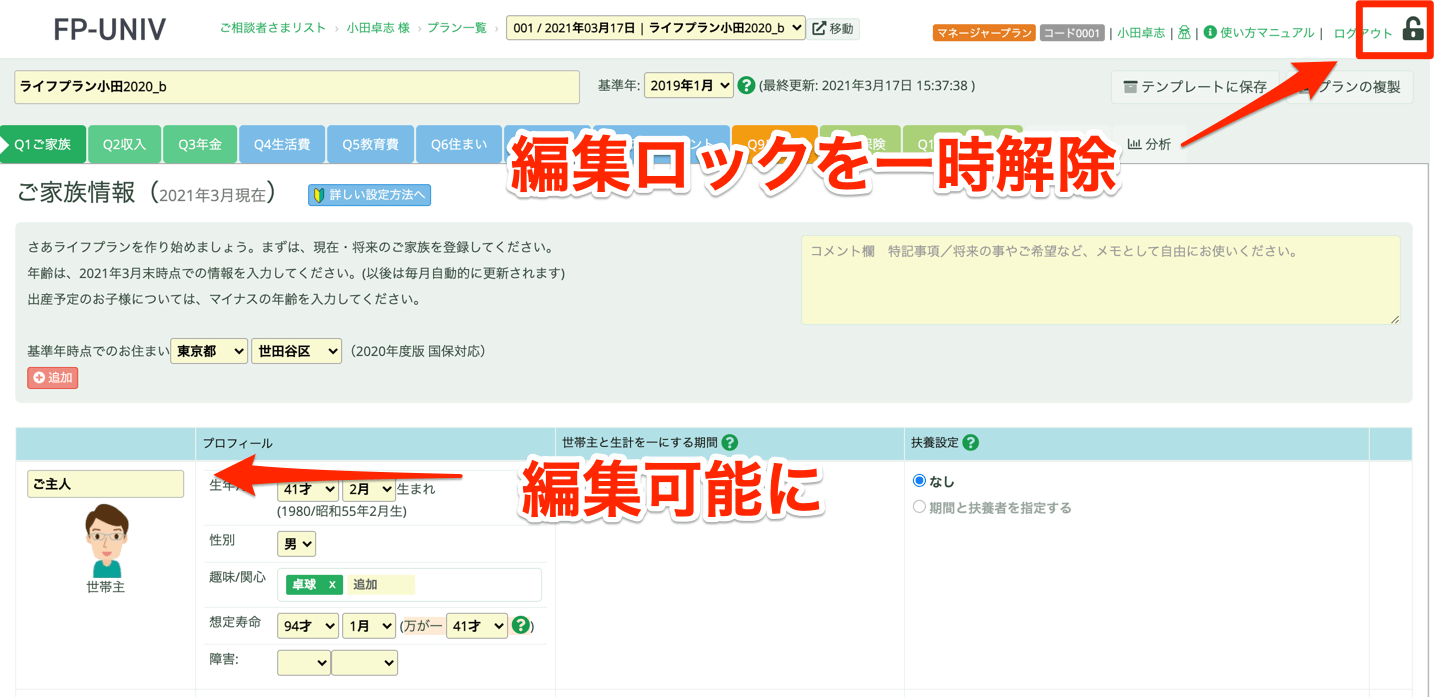Open help for 基準年 via question icon
Image resolution: width=1434 pixels, height=697 pixels.
tap(746, 85)
